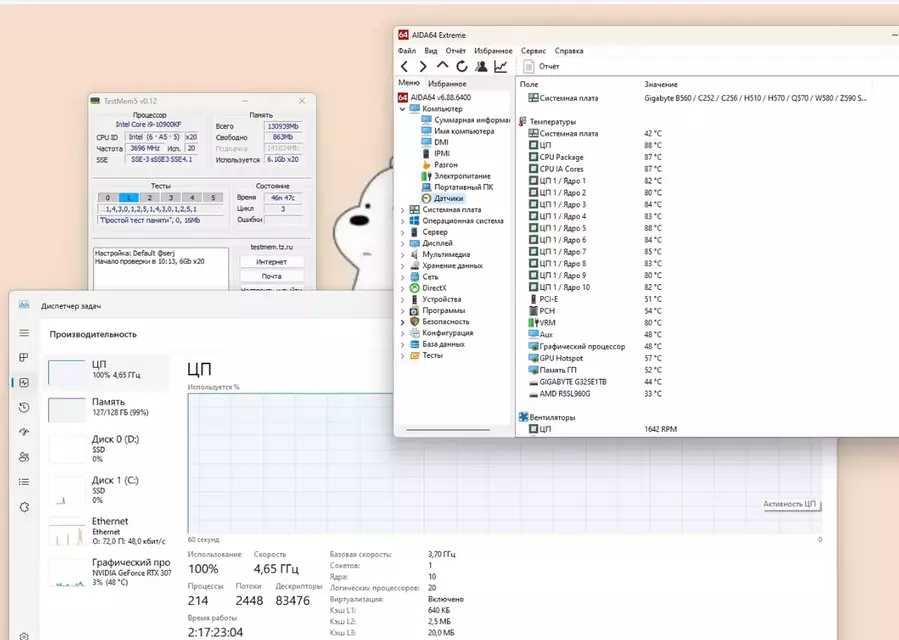899x640 pixels.
Task: Select the ЦП graph in Task Manager
Action: [107, 372]
